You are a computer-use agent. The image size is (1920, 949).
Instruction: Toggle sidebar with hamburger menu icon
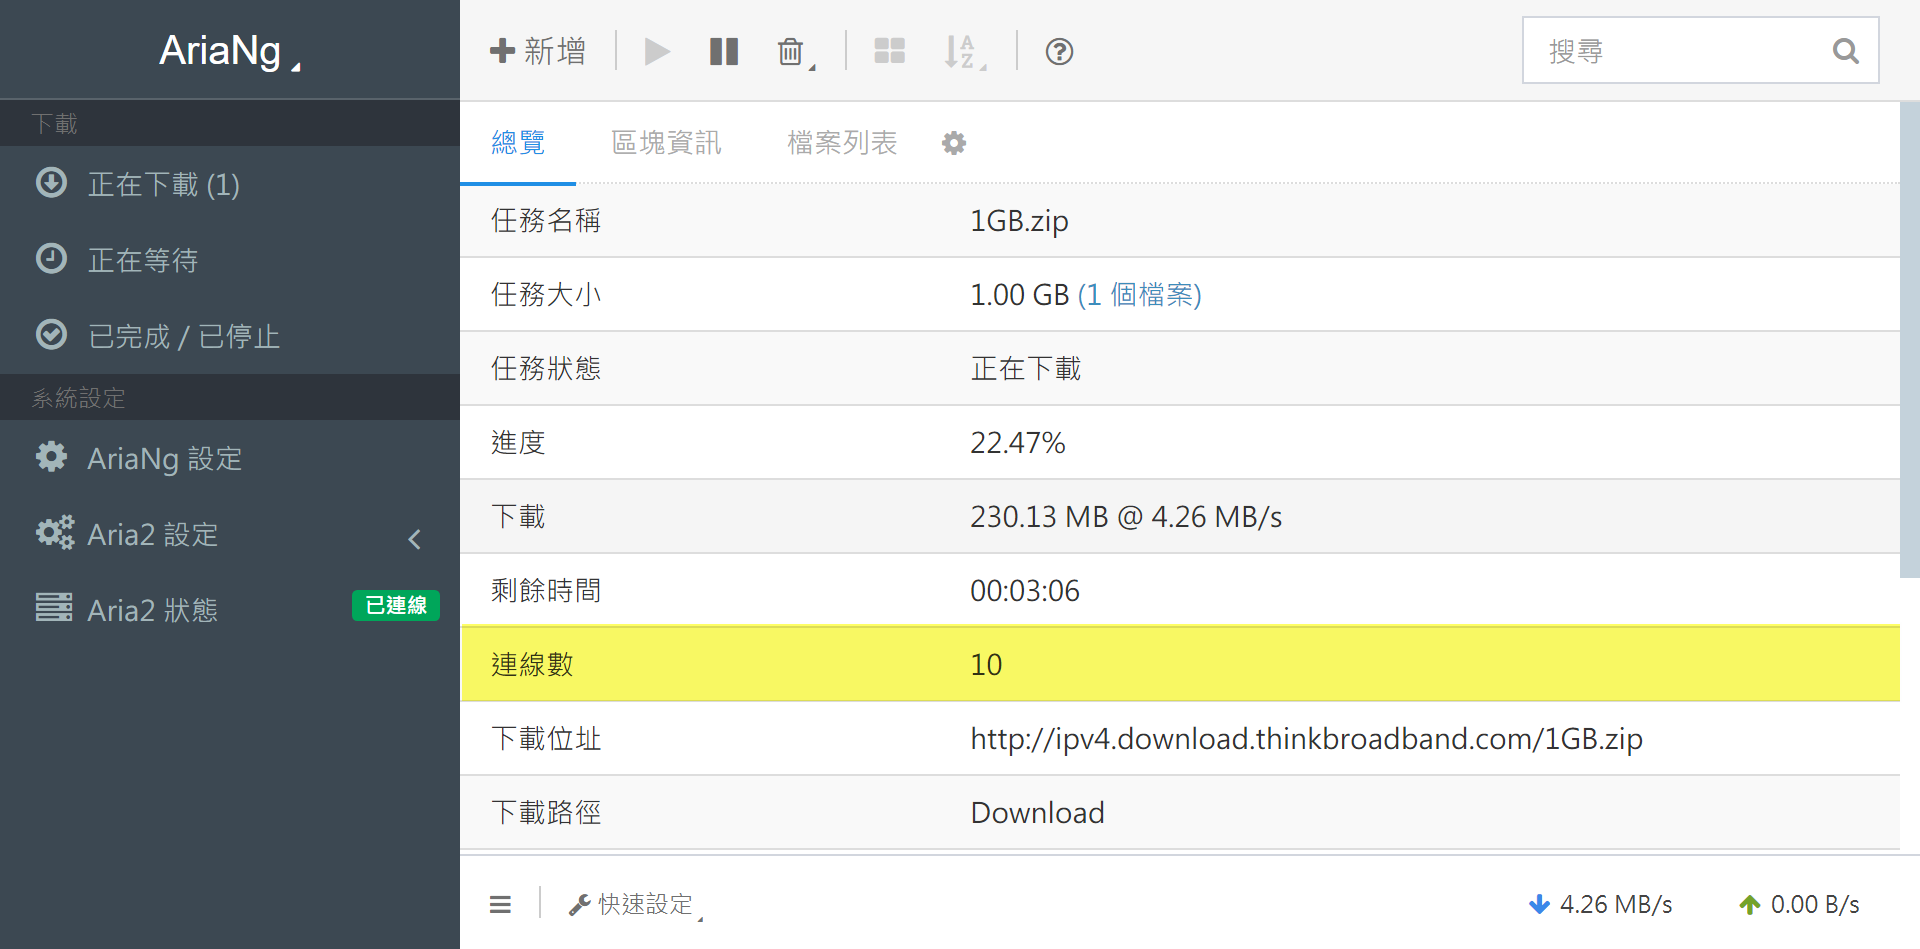pos(500,905)
